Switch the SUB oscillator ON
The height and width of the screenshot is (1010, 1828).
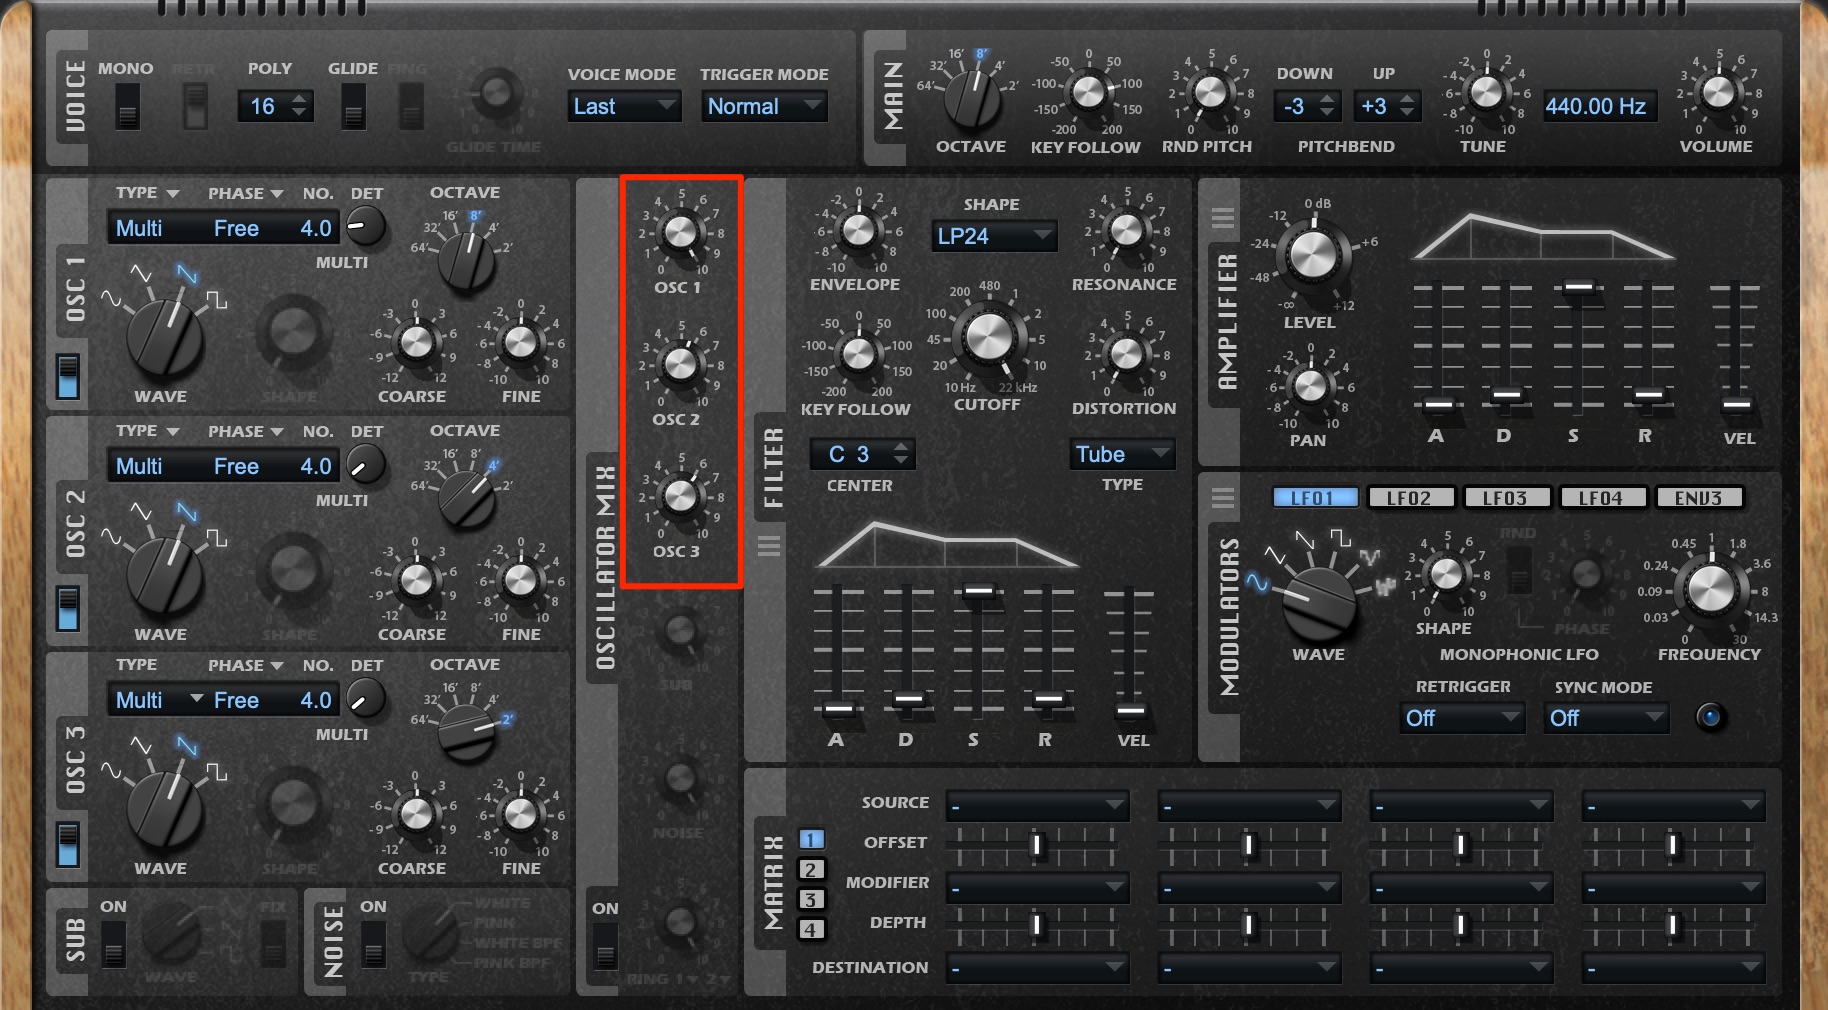pos(114,944)
